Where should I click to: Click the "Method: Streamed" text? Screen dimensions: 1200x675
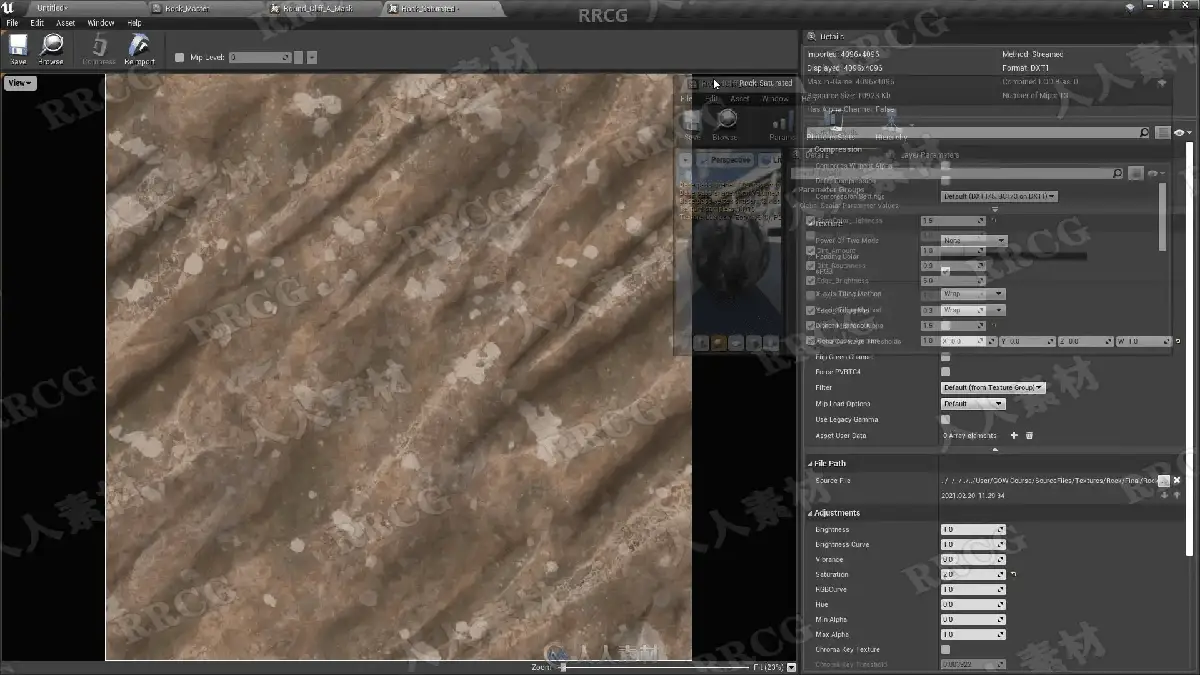click(x=1034, y=54)
